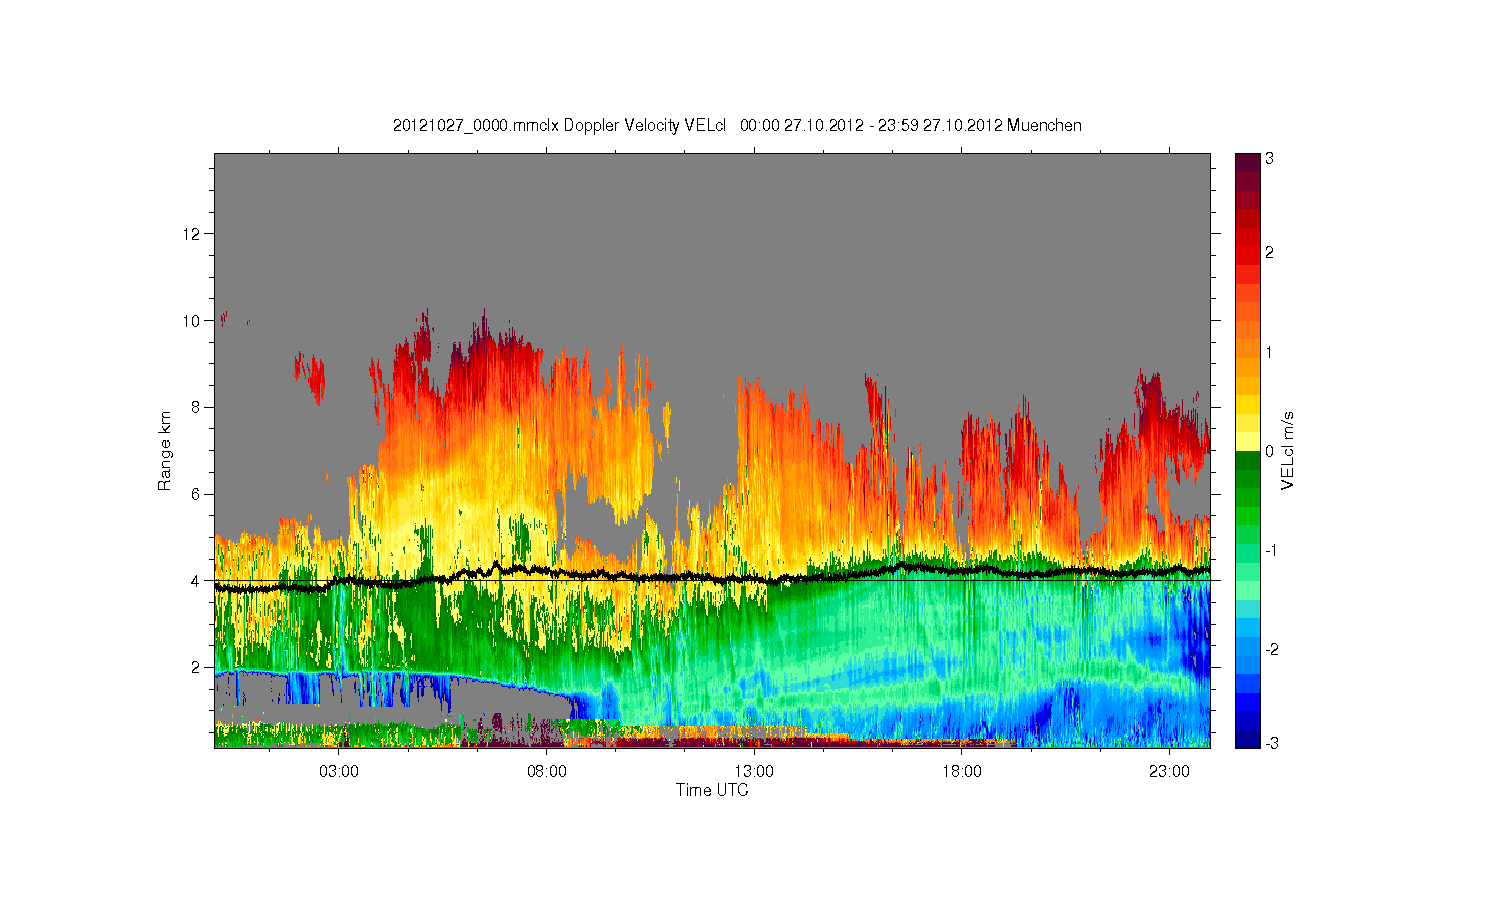The height and width of the screenshot is (900, 1500).
Task: Click the 'VELcl m/s' colorbar label
Action: (x=1288, y=450)
